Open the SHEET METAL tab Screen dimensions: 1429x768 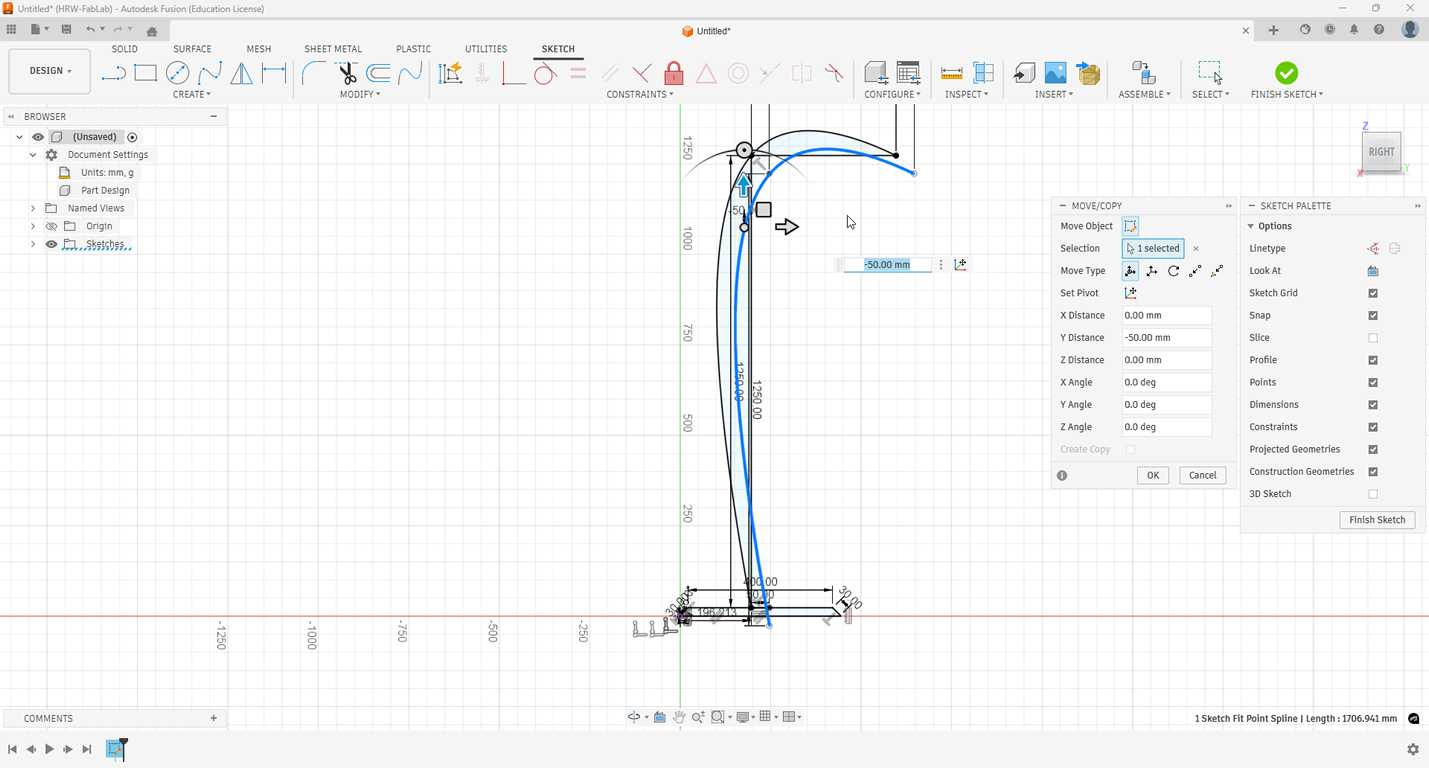[333, 49]
